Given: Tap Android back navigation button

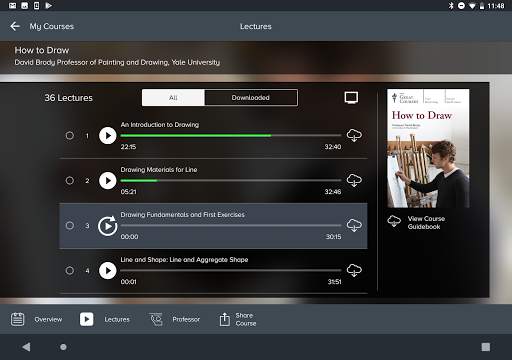Looking at the screenshot, I should click(26, 347).
